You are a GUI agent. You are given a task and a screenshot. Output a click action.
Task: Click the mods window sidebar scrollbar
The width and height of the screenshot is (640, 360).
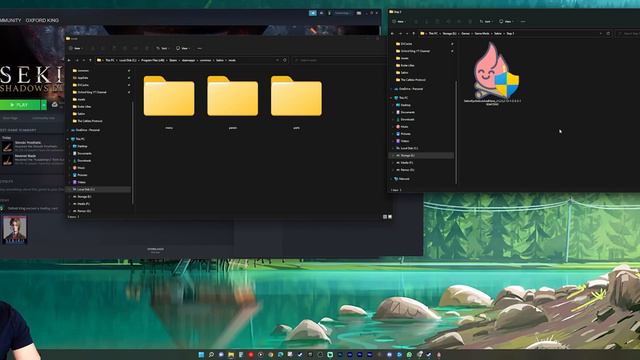[133, 153]
